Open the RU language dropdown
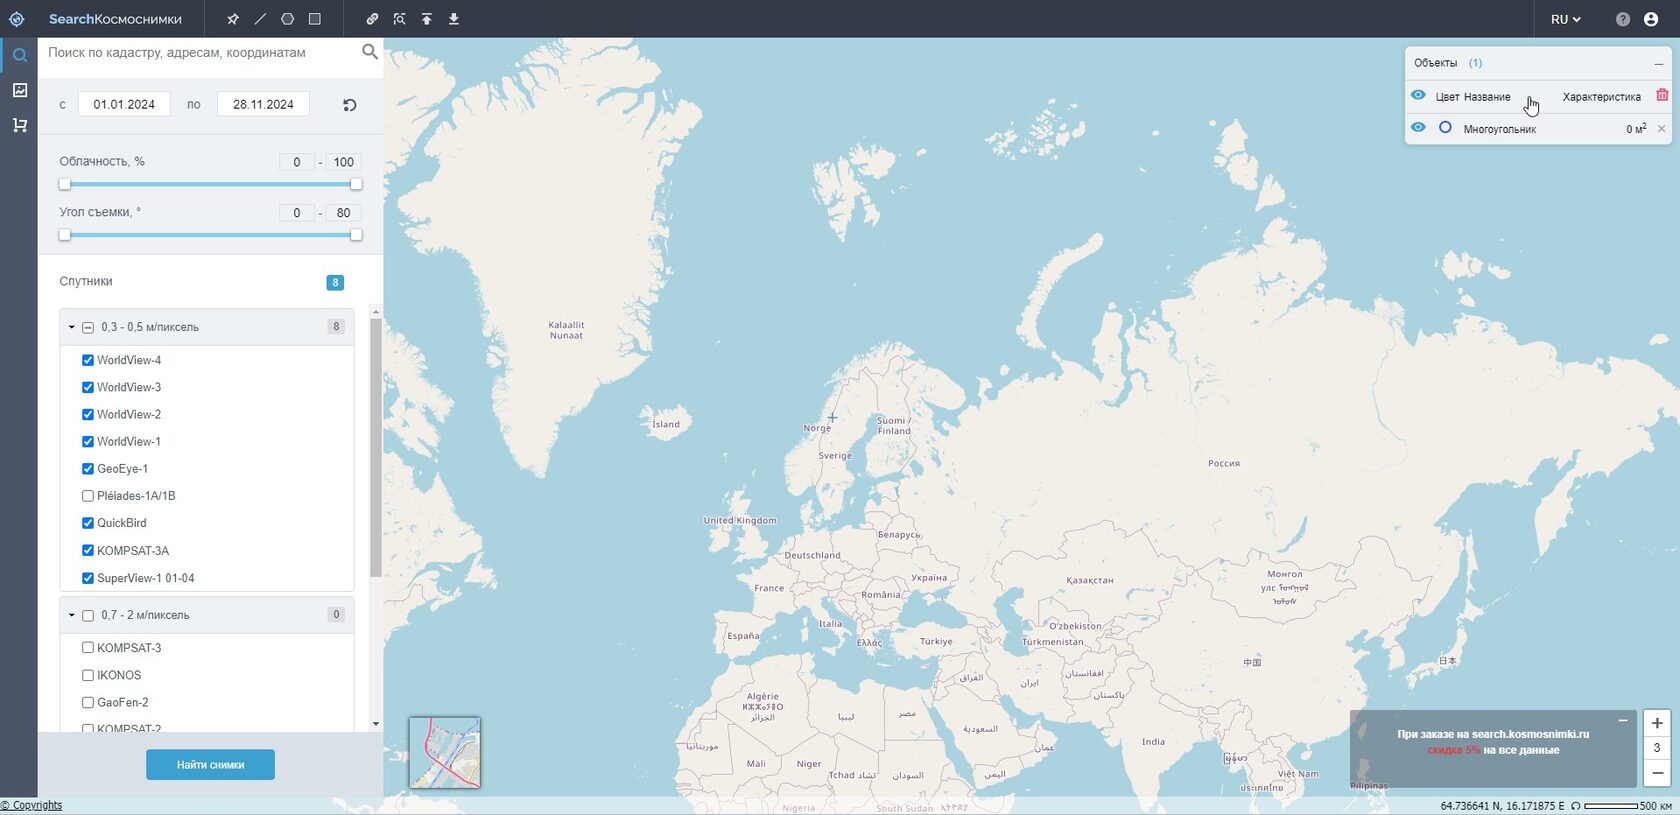This screenshot has height=815, width=1680. (1566, 19)
